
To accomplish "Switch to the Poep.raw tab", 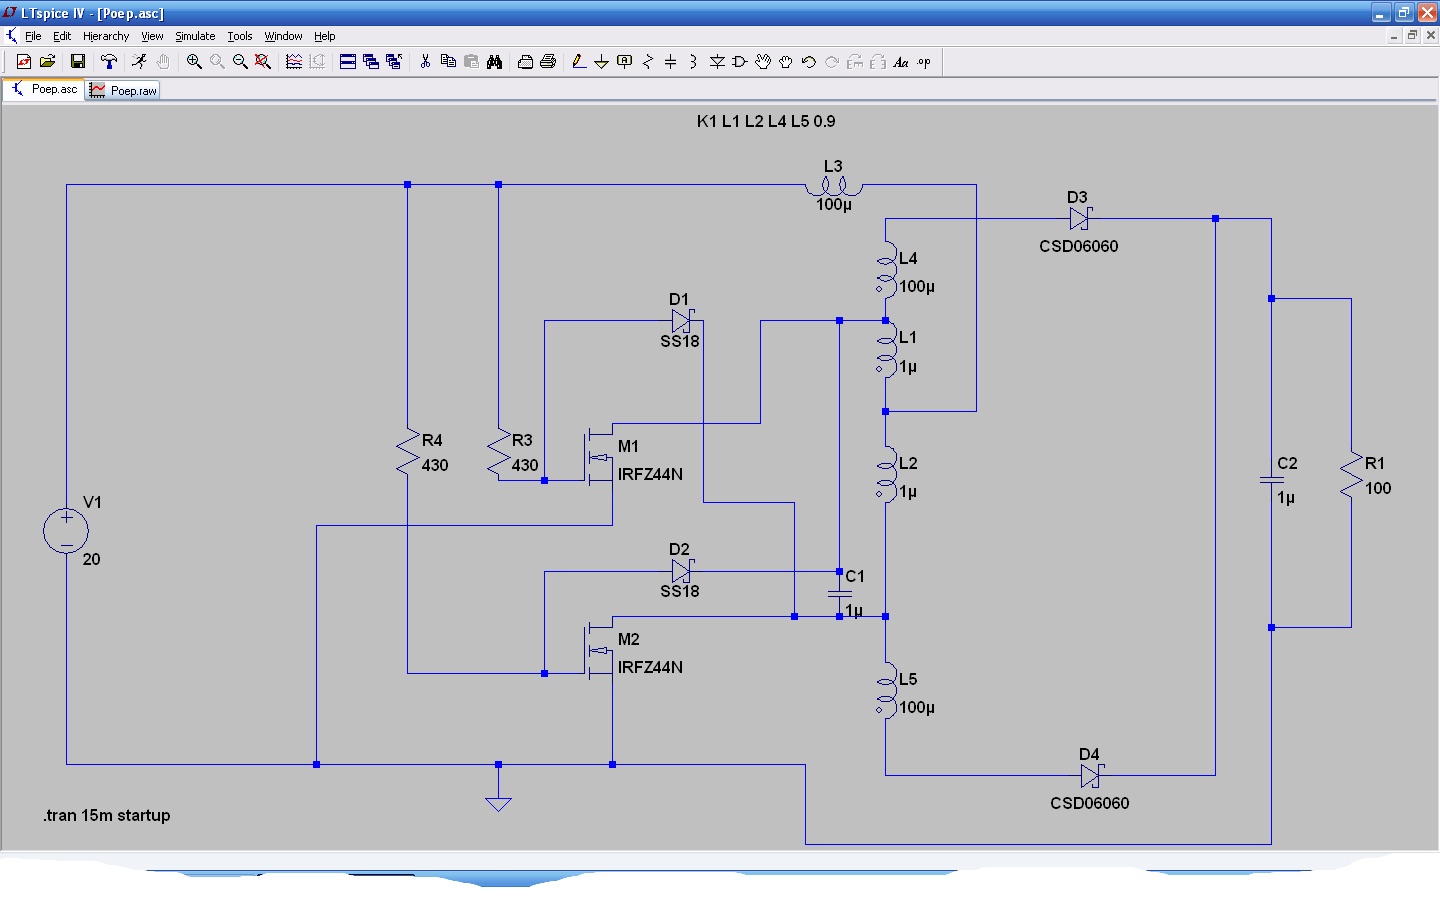I will click(x=124, y=90).
